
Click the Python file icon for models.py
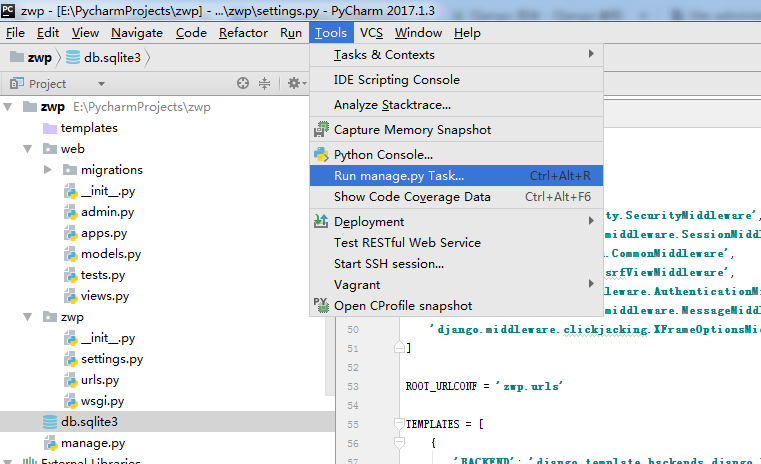pos(71,254)
